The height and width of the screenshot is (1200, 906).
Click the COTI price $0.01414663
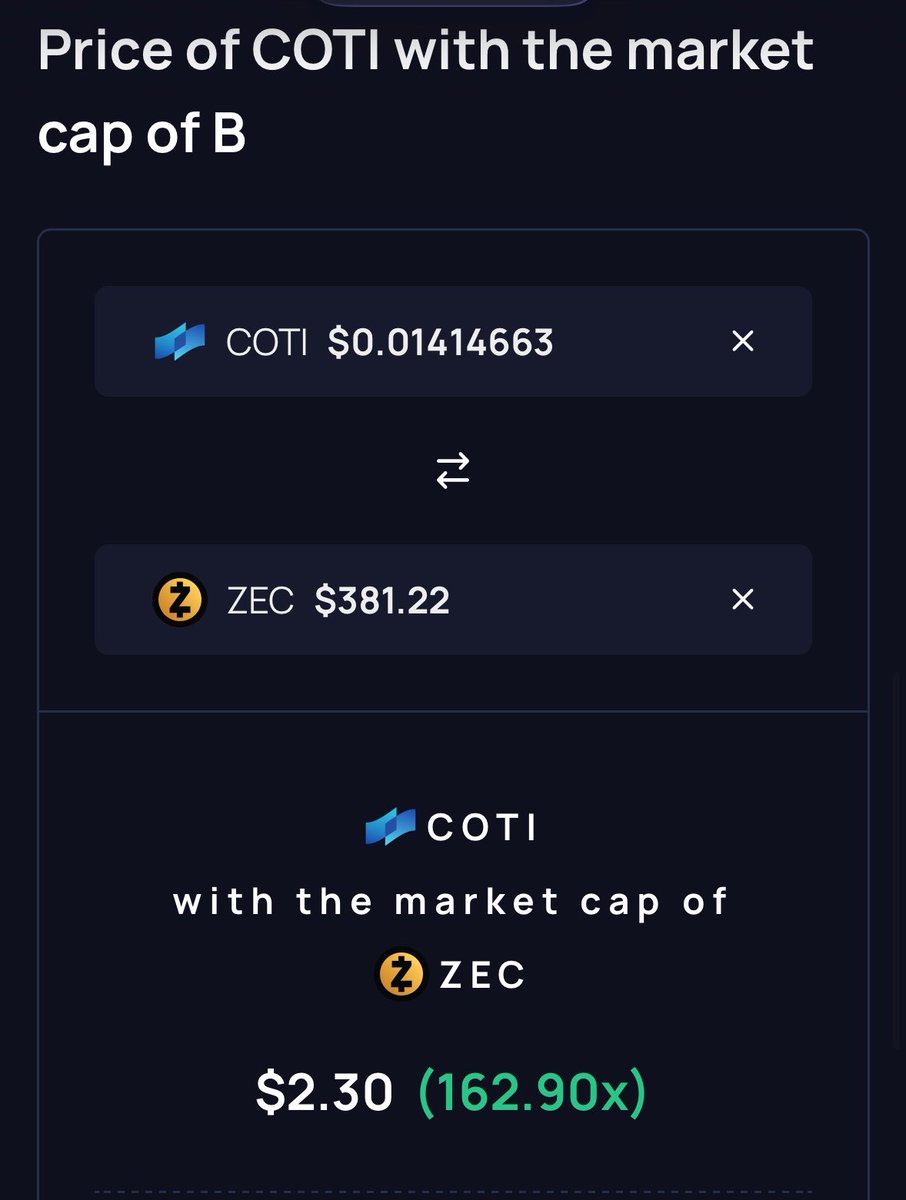tap(440, 342)
